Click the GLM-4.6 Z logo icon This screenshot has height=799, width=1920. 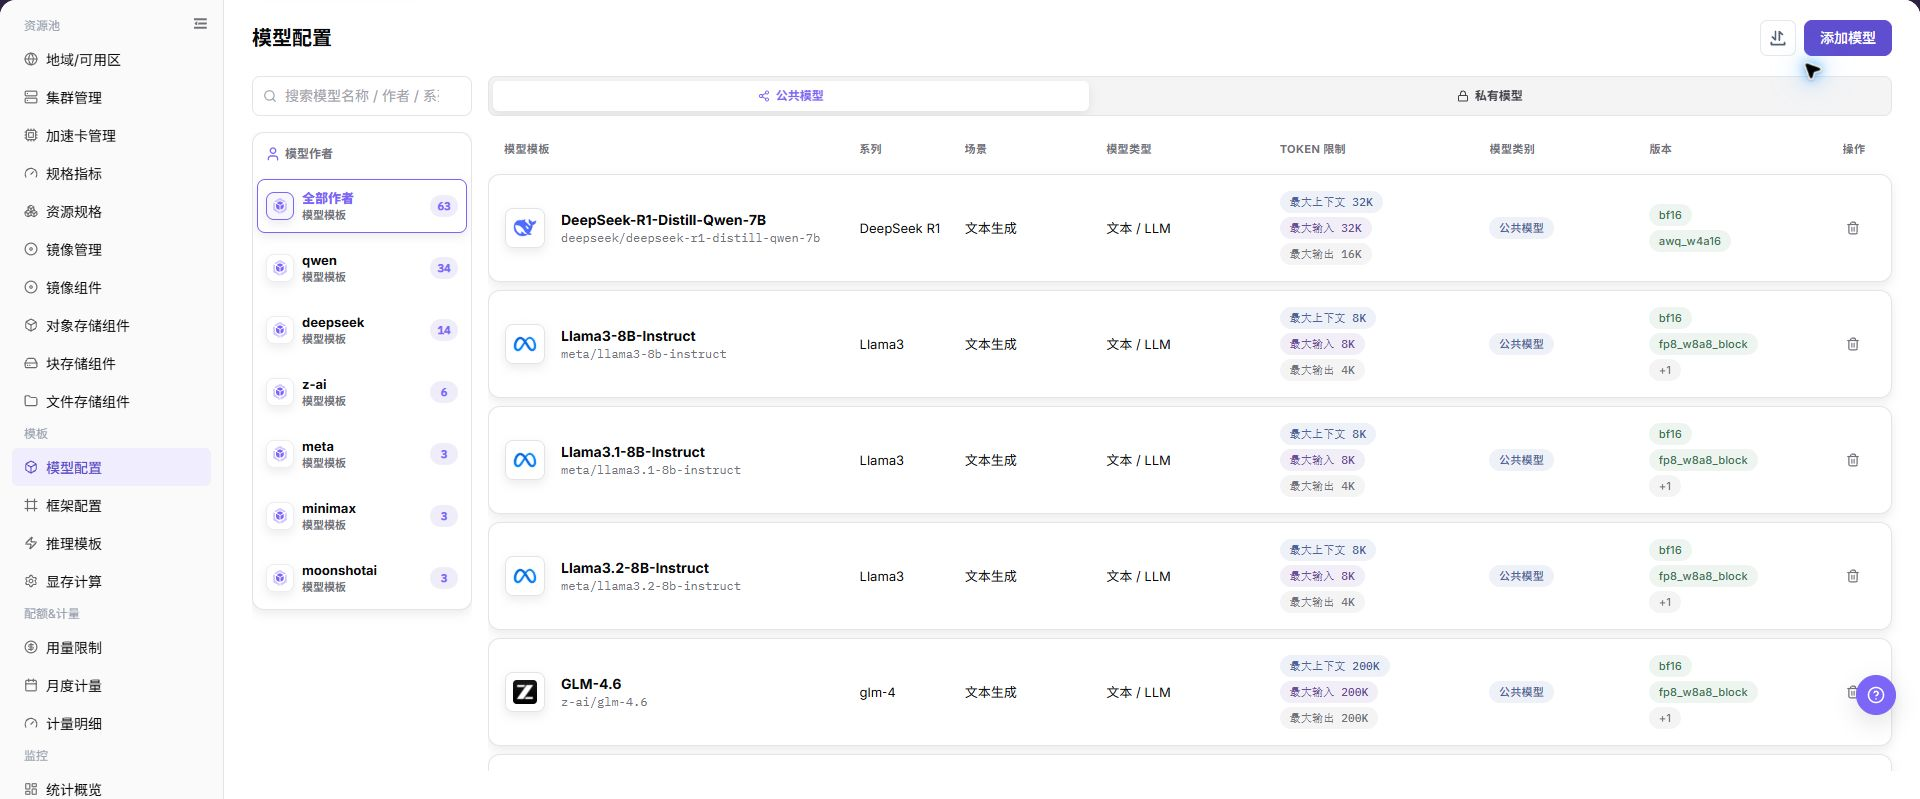(525, 692)
